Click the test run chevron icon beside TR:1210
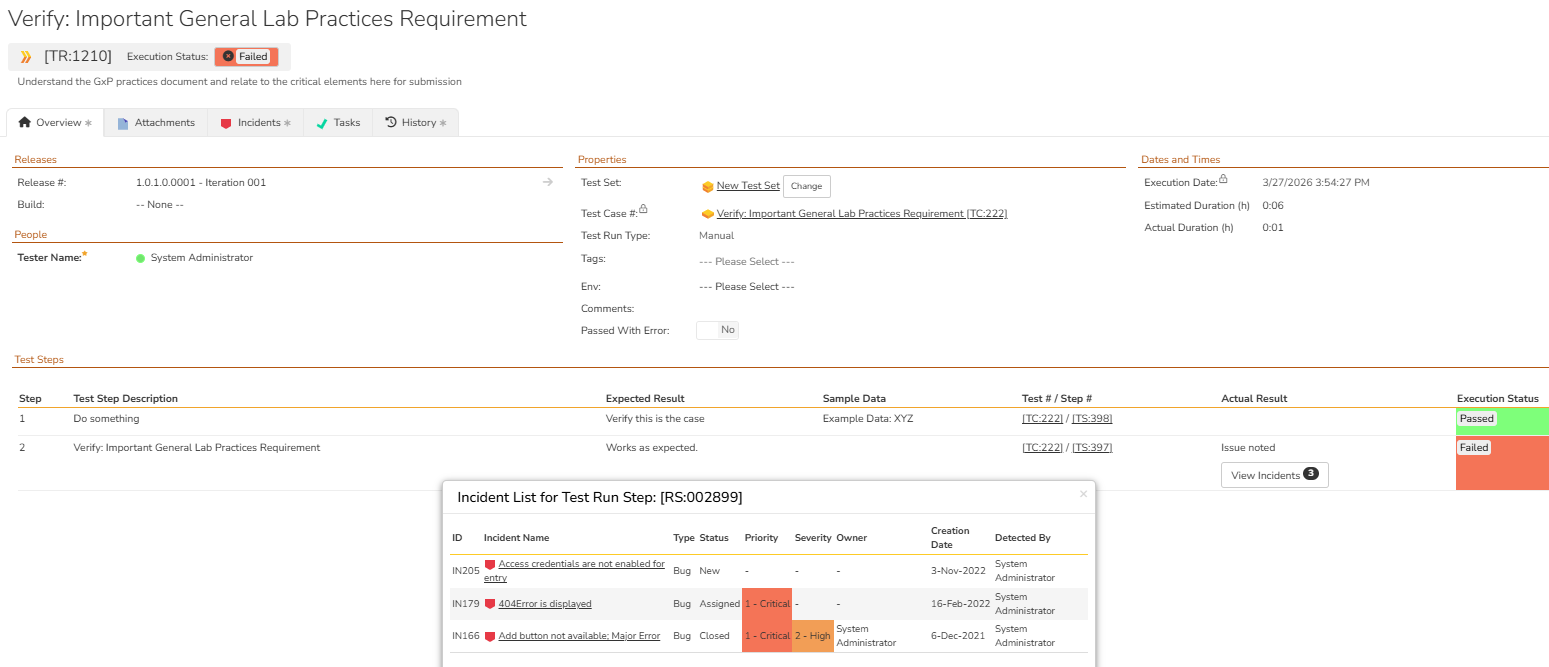Image resolution: width=1549 pixels, height=667 pixels. (26, 57)
